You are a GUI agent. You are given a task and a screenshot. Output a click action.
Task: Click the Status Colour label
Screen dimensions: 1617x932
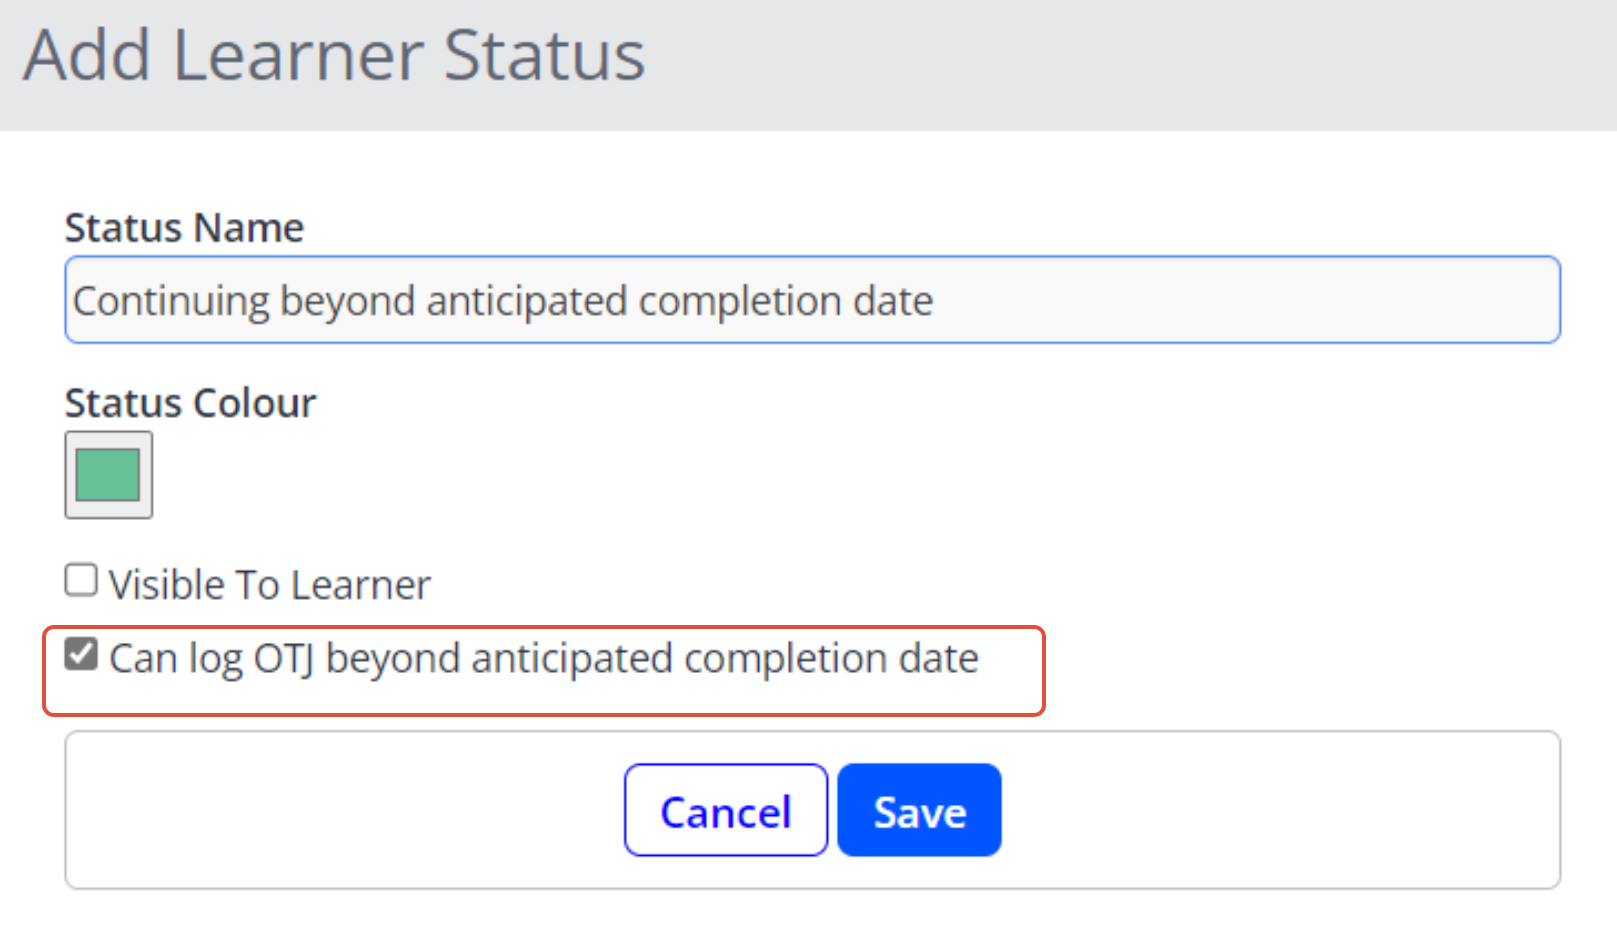[x=190, y=403]
